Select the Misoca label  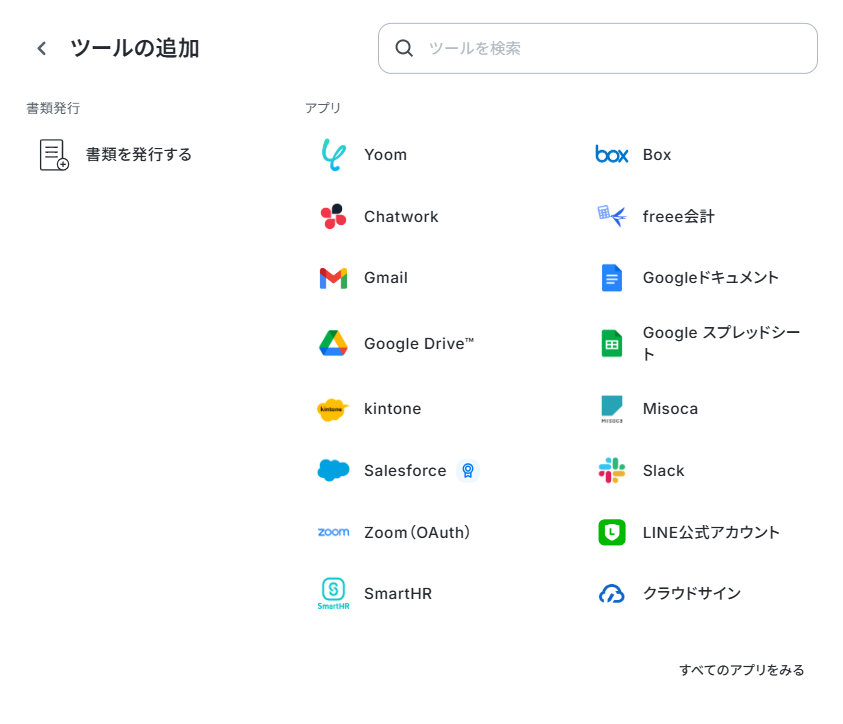coord(670,408)
